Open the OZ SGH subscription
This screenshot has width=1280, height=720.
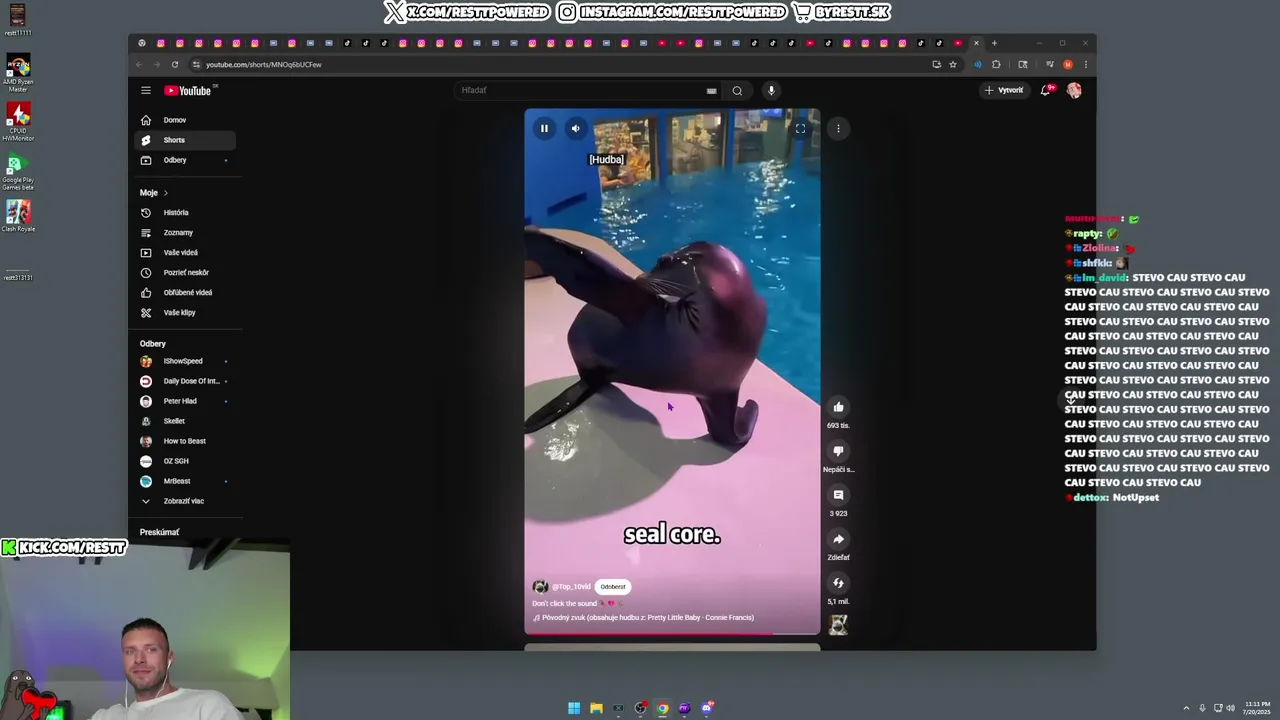[x=185, y=461]
